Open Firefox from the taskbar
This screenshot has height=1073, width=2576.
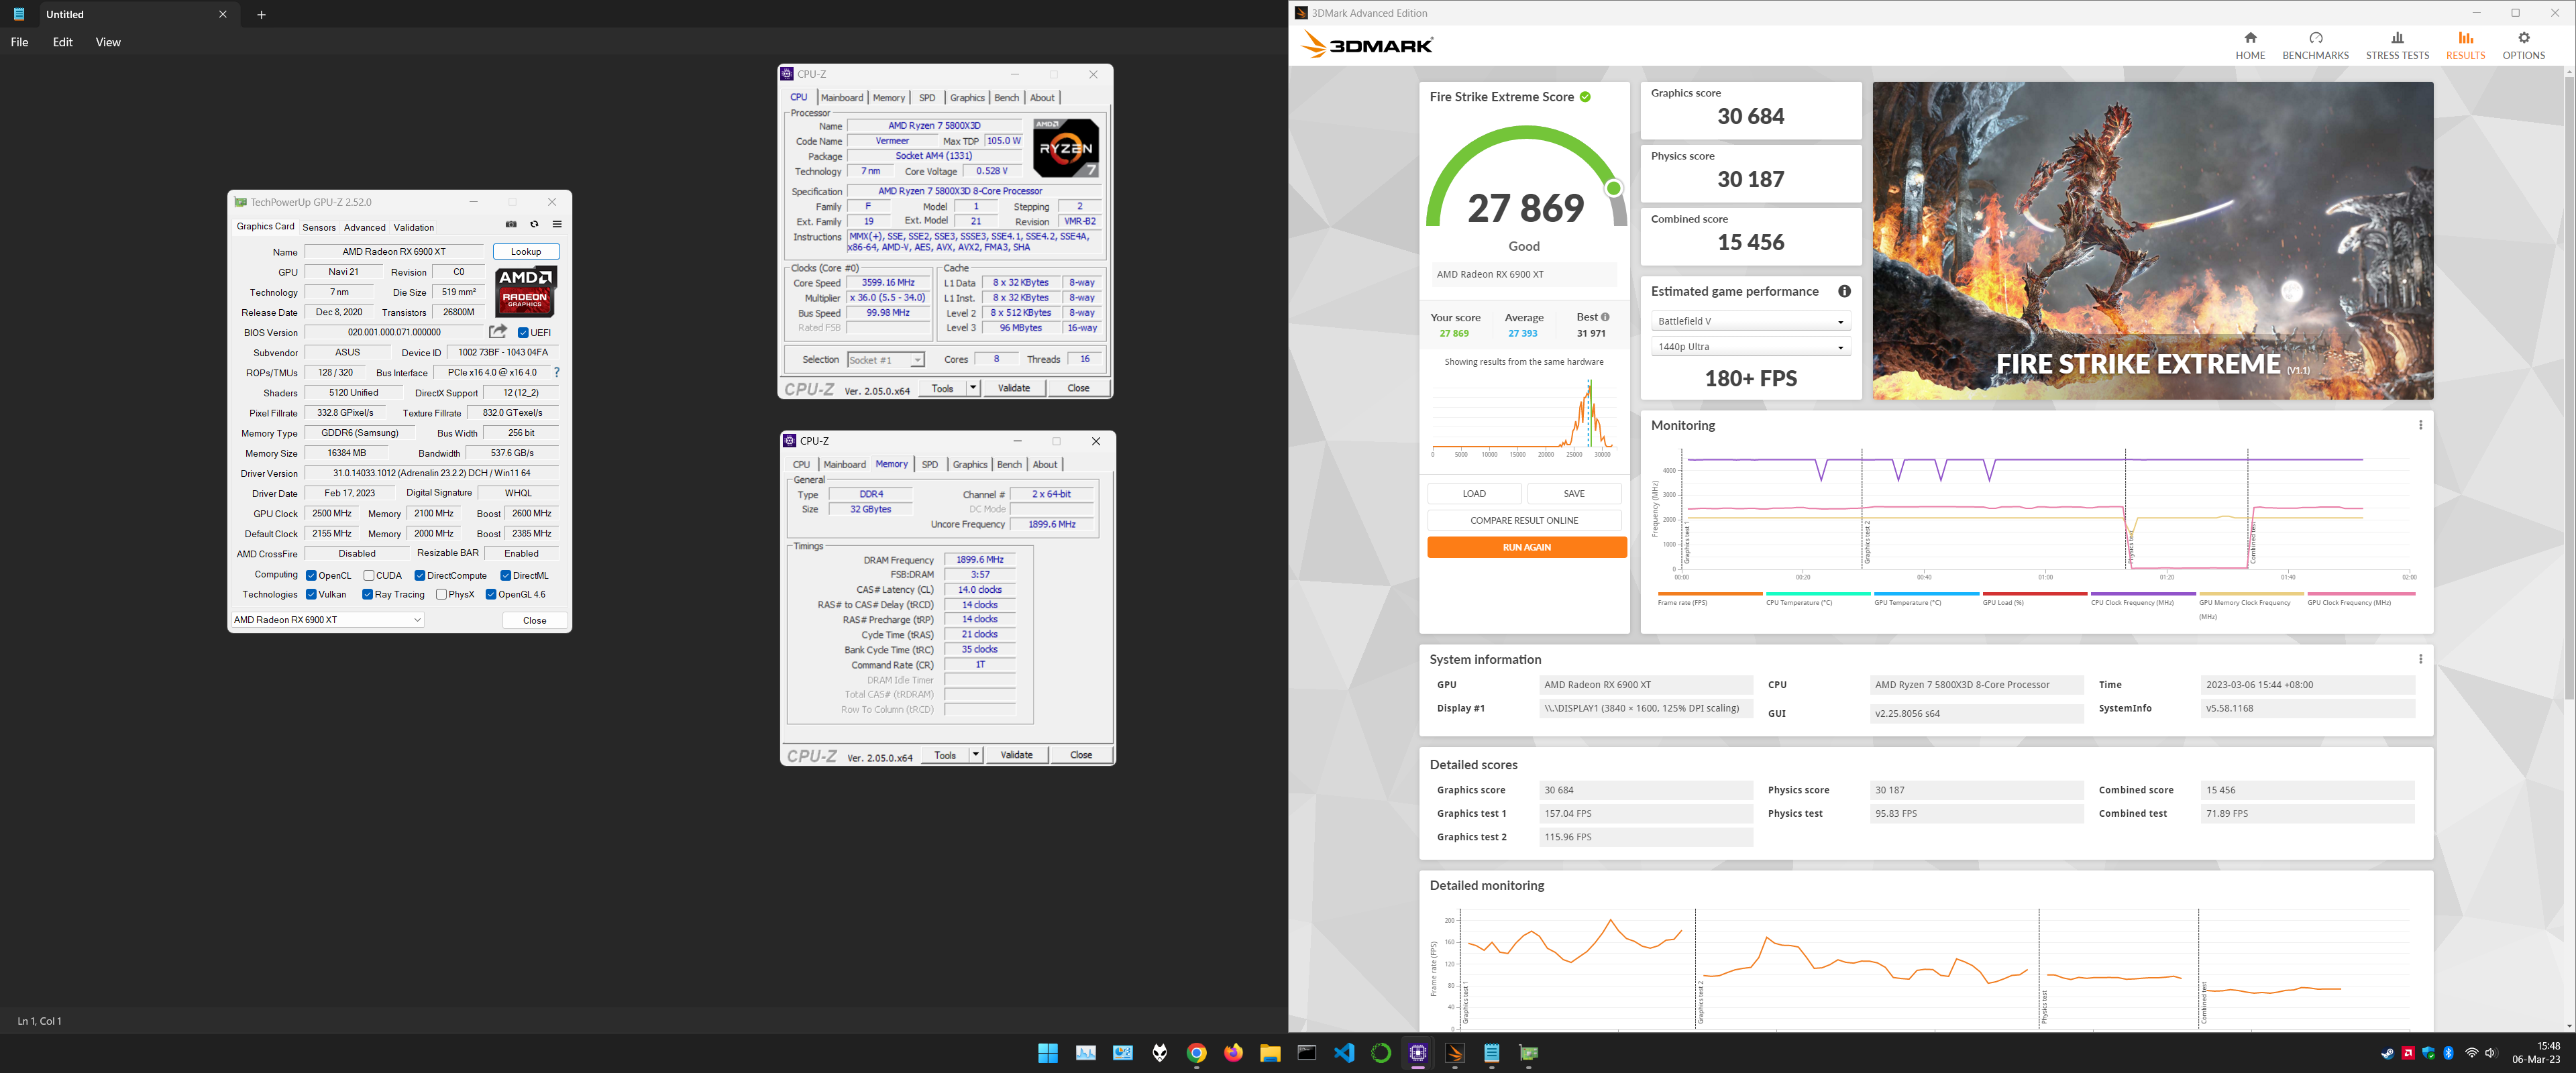(x=1234, y=1053)
